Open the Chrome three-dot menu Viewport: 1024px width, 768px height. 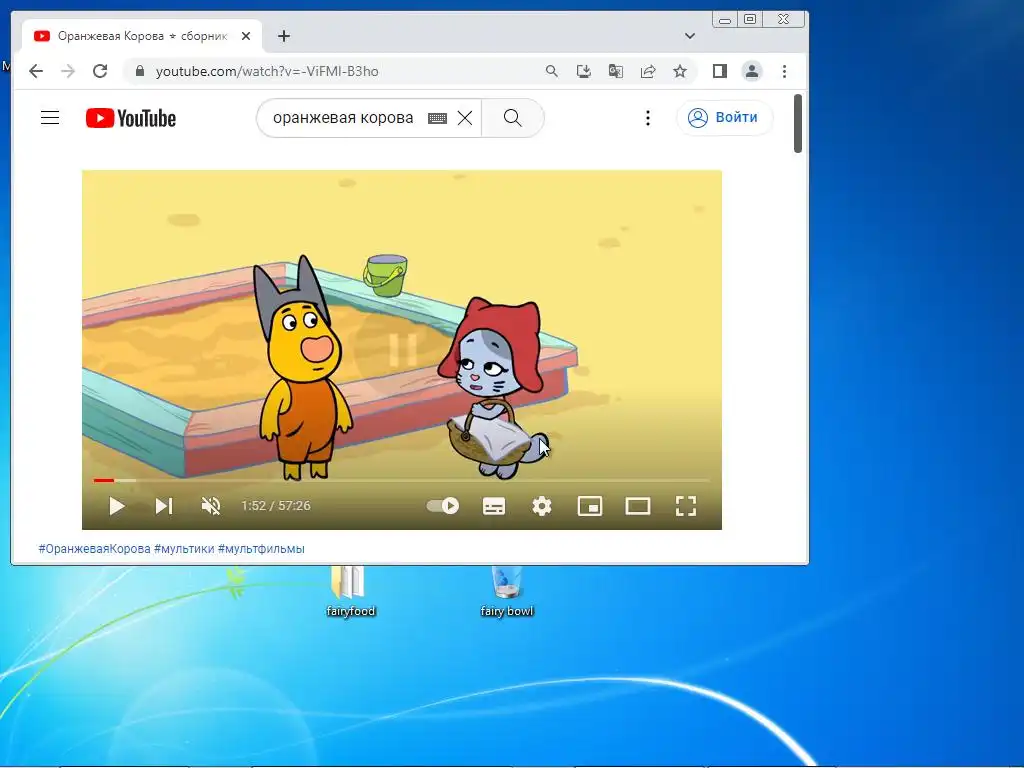point(784,71)
